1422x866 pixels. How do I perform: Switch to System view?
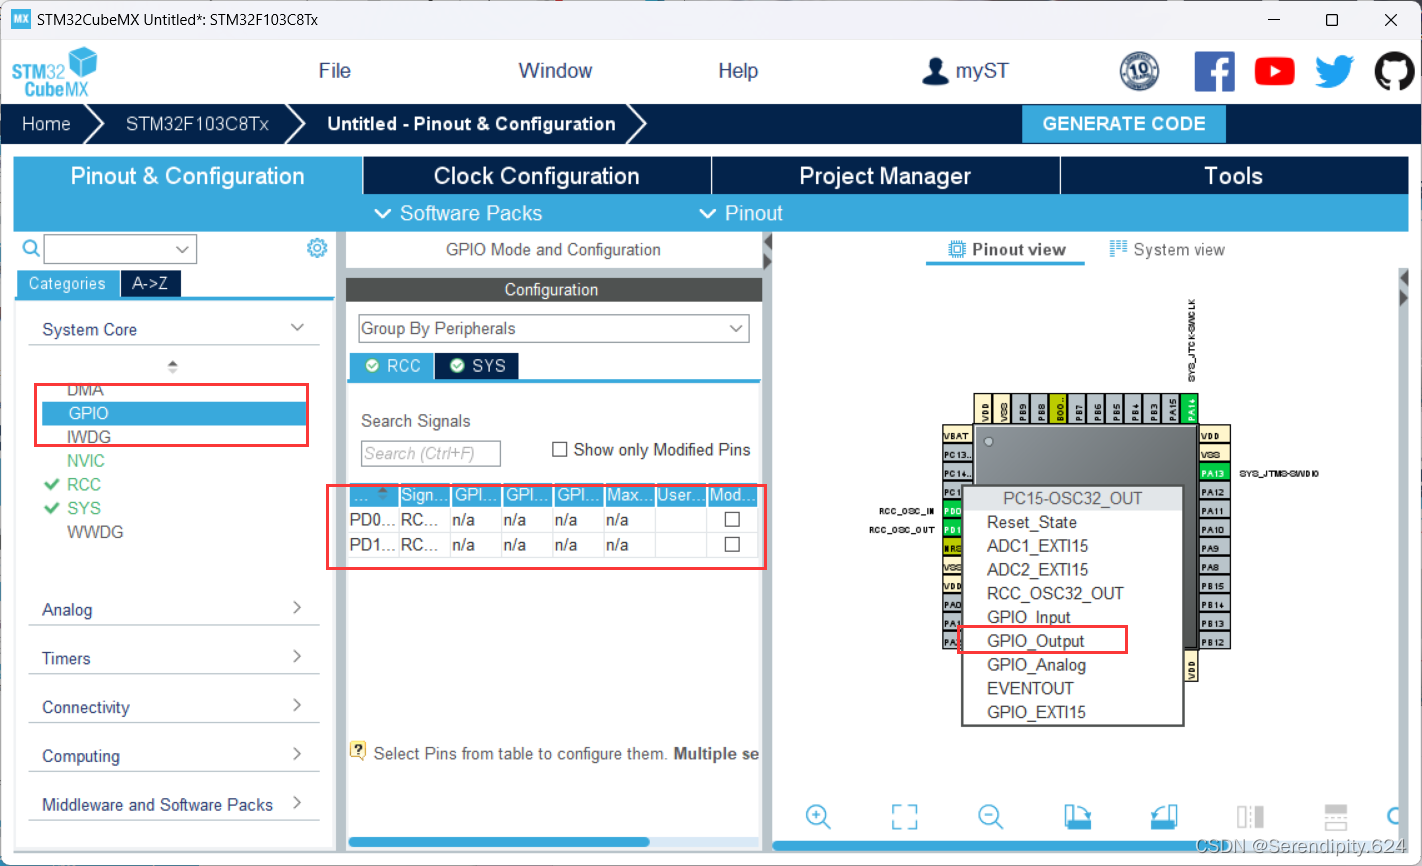coord(1167,250)
